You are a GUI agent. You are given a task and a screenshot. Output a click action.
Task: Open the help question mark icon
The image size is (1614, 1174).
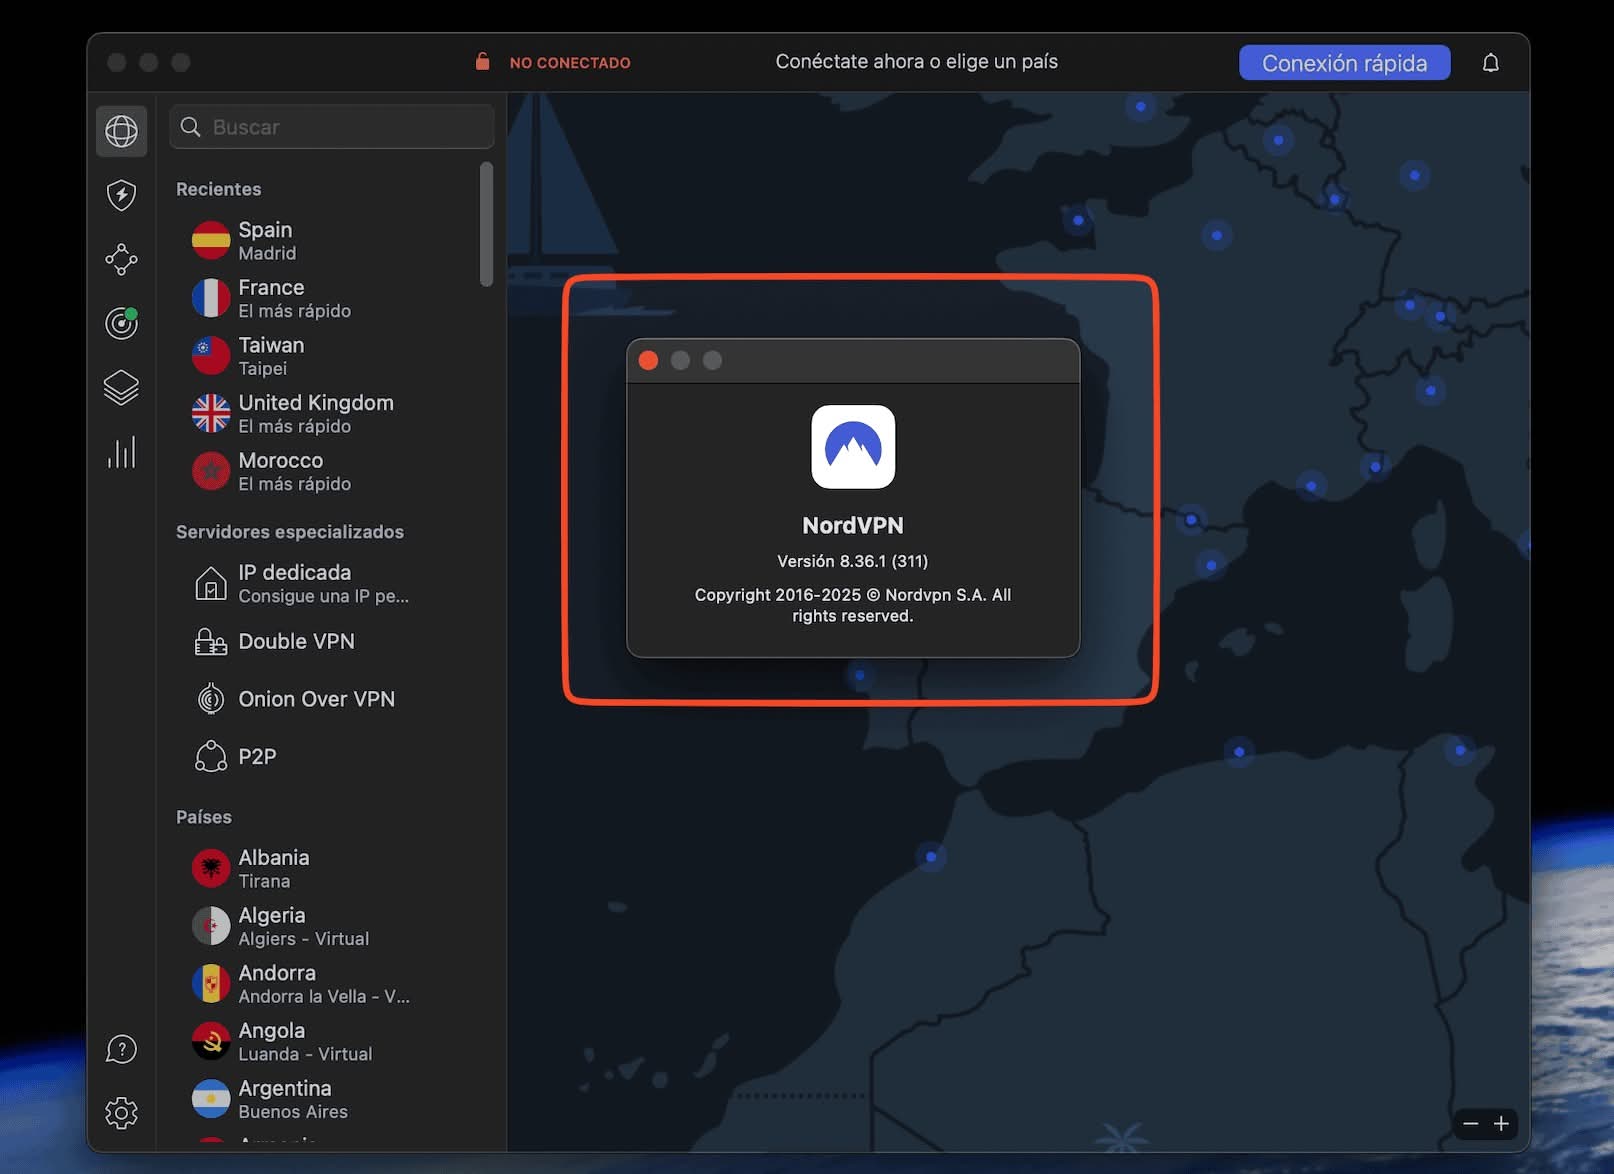tap(121, 1049)
